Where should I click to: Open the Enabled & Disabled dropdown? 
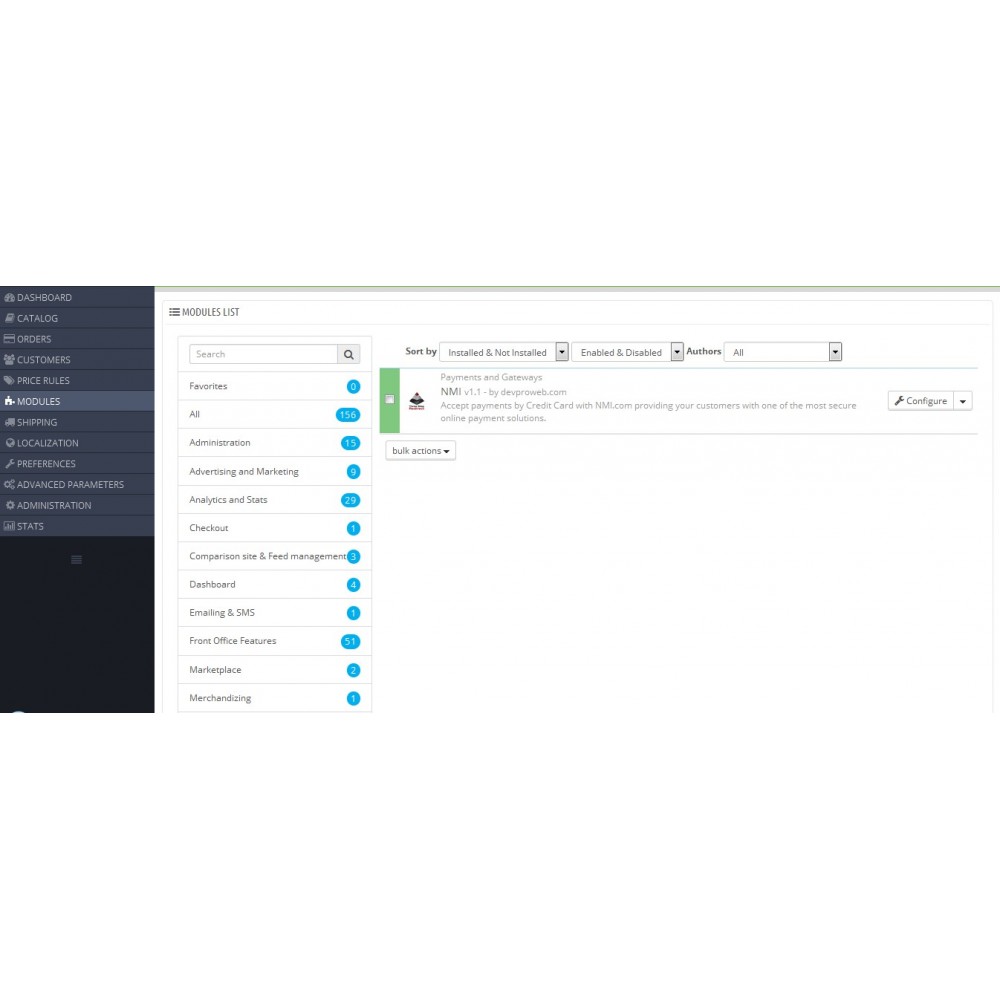(x=628, y=352)
